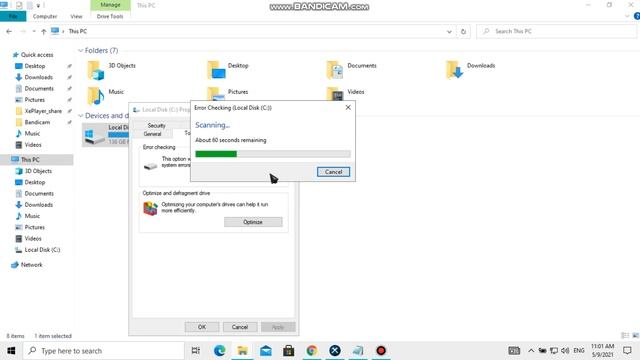The height and width of the screenshot is (360, 640).
Task: Open the Drive Tools ribbon tab
Action: [110, 16]
